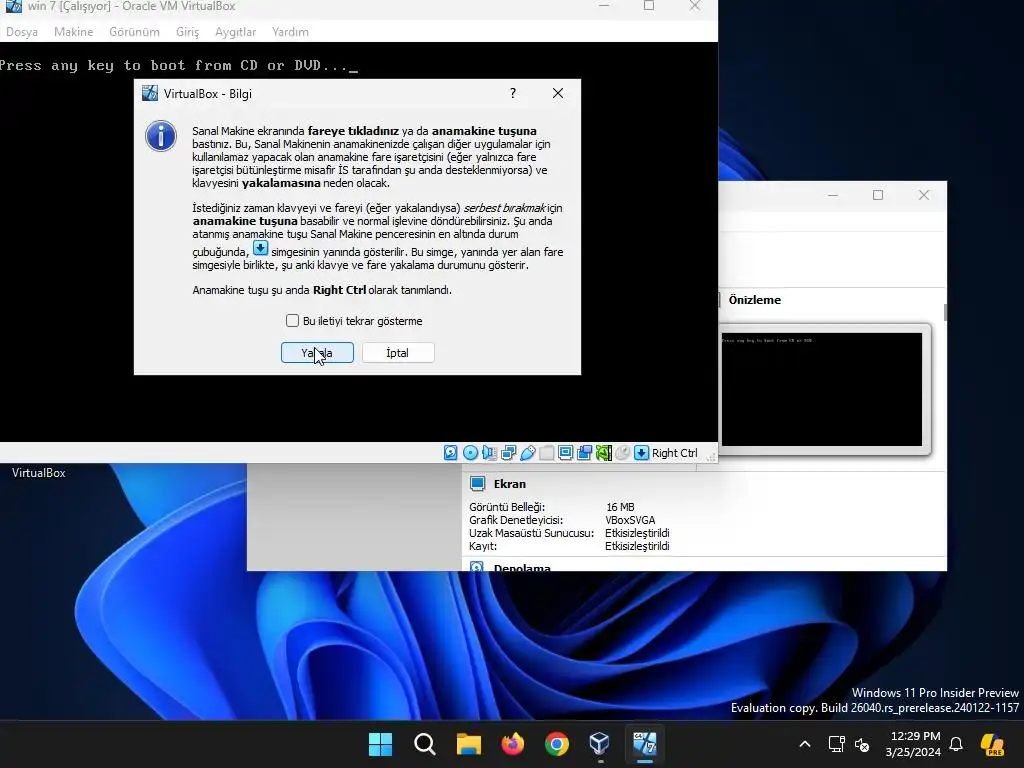The height and width of the screenshot is (768, 1024).
Task: Click the hard disk activity status icon
Action: pyautogui.click(x=451, y=453)
